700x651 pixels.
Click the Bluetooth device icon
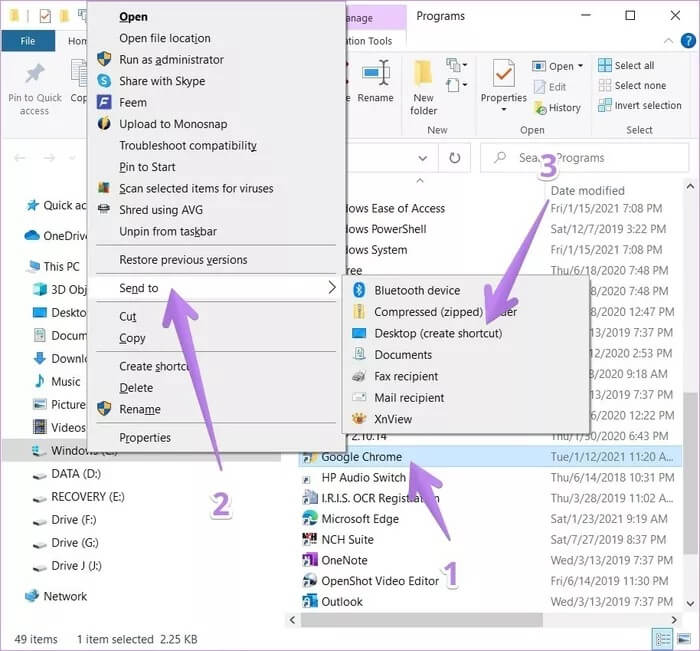(x=359, y=290)
